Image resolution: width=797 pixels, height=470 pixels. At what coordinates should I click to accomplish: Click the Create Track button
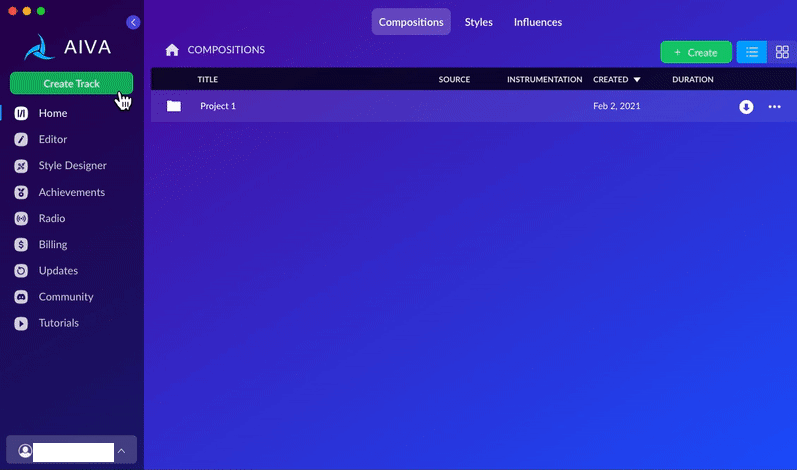pos(71,84)
